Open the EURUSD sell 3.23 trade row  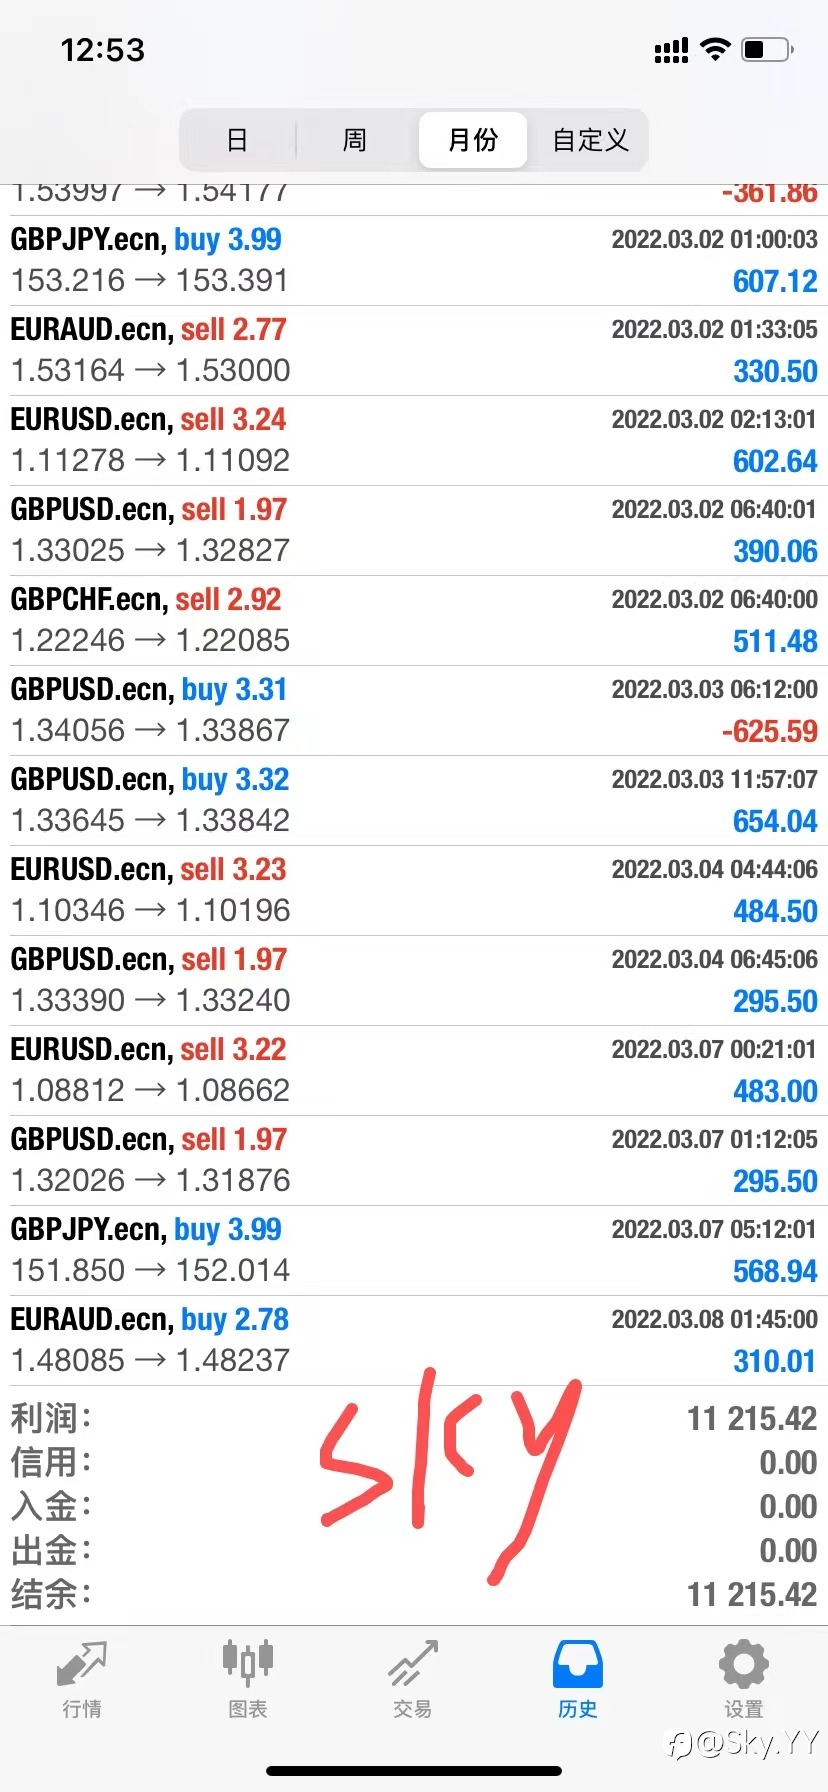click(x=414, y=890)
